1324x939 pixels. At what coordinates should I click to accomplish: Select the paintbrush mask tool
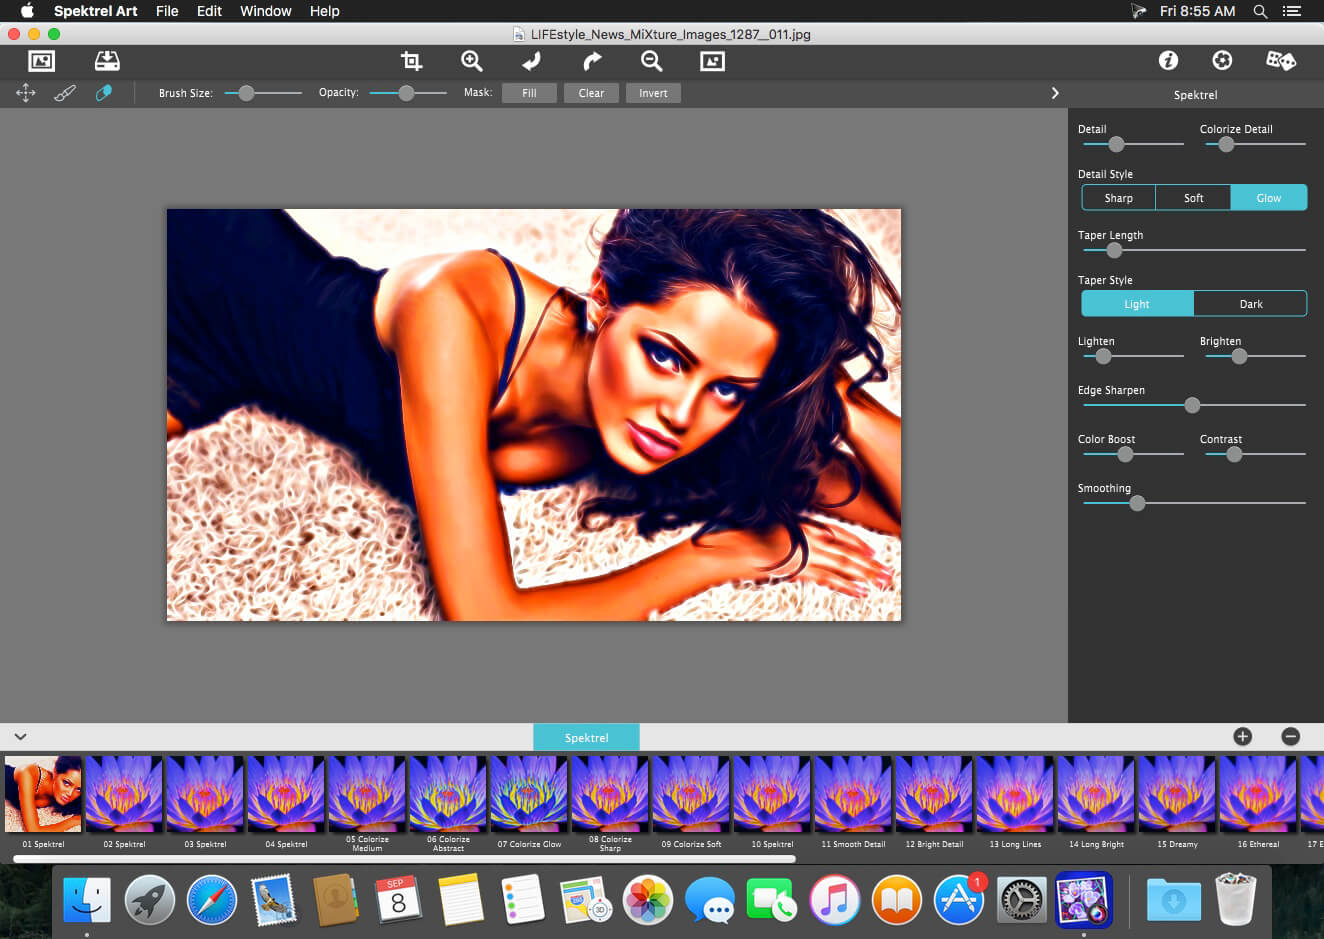(x=65, y=93)
